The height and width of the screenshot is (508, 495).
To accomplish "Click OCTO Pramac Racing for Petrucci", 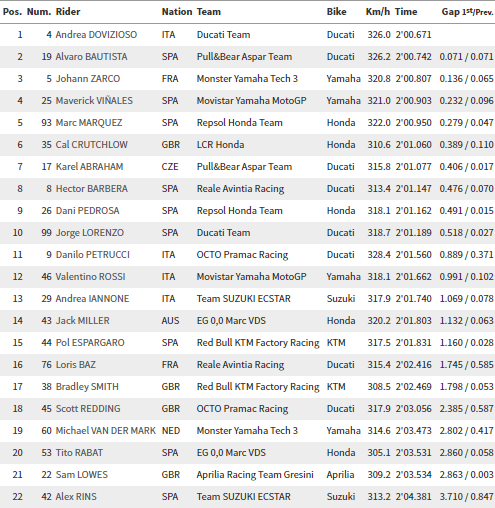I will [x=242, y=255].
